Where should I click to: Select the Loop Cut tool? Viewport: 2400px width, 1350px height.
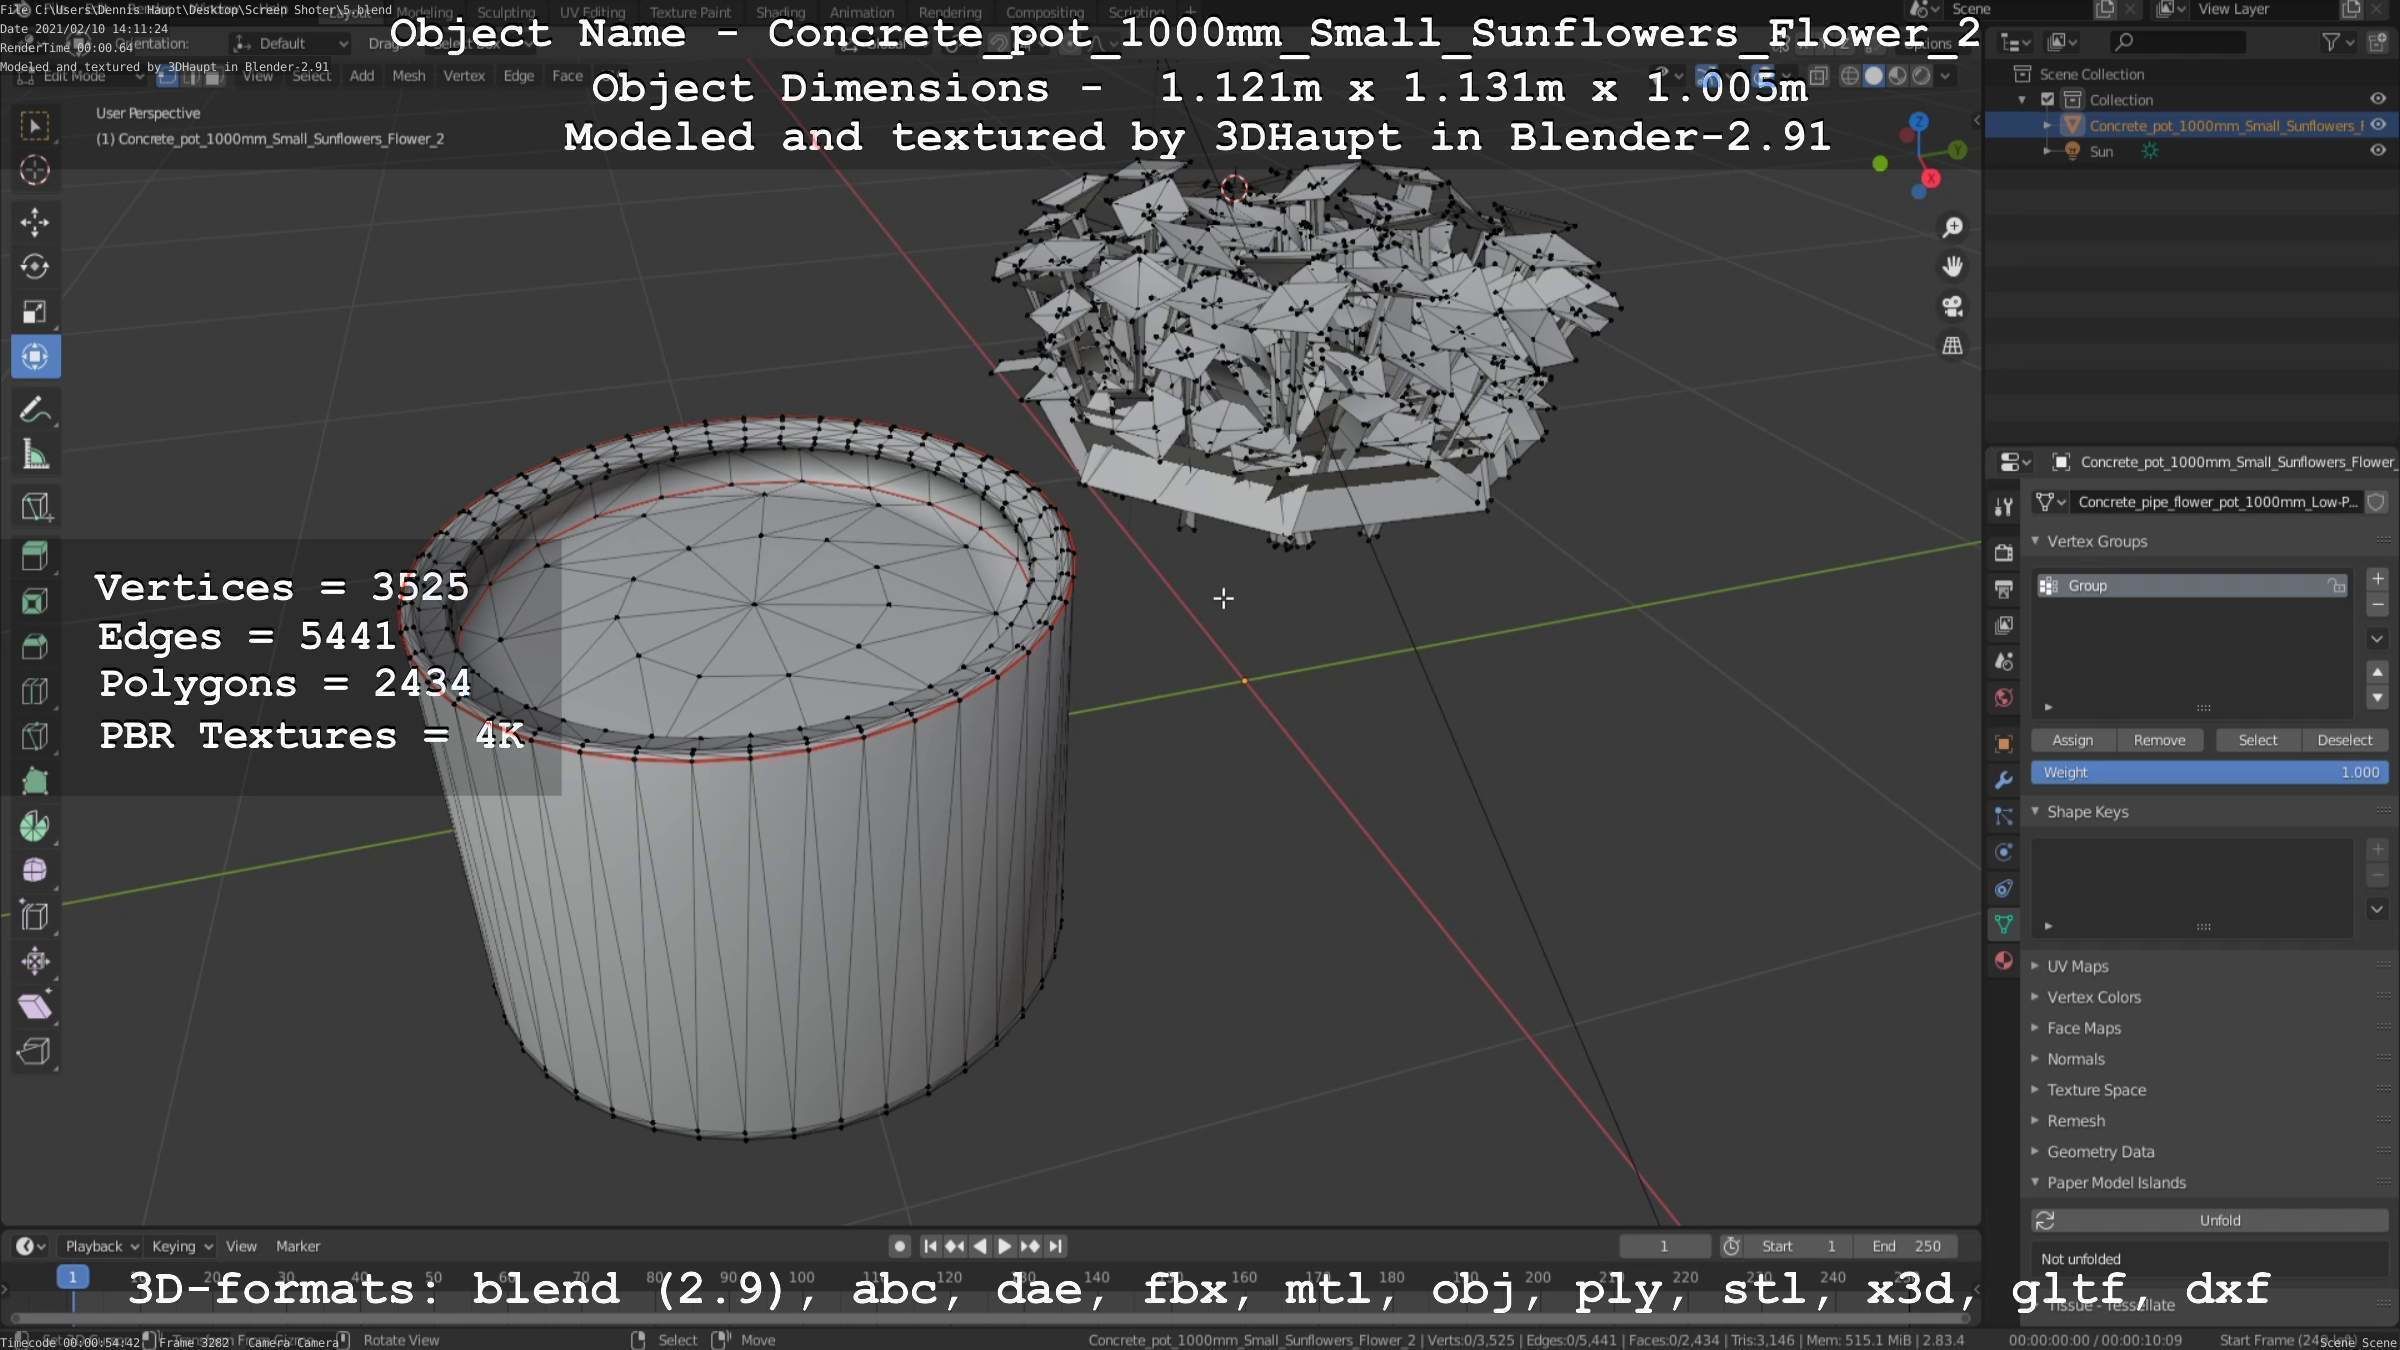[35, 691]
